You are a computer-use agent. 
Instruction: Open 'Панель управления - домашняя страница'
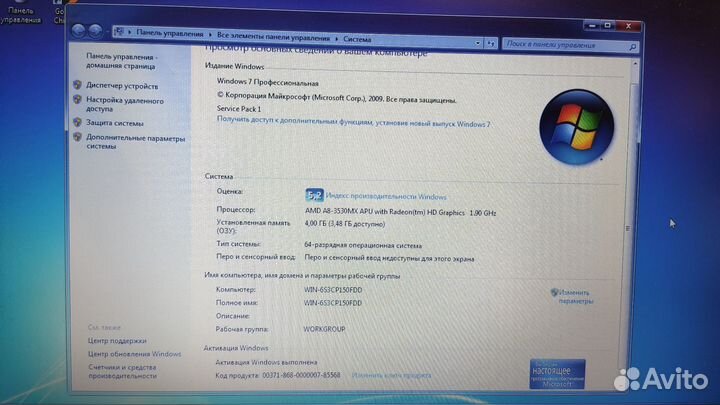pos(122,62)
